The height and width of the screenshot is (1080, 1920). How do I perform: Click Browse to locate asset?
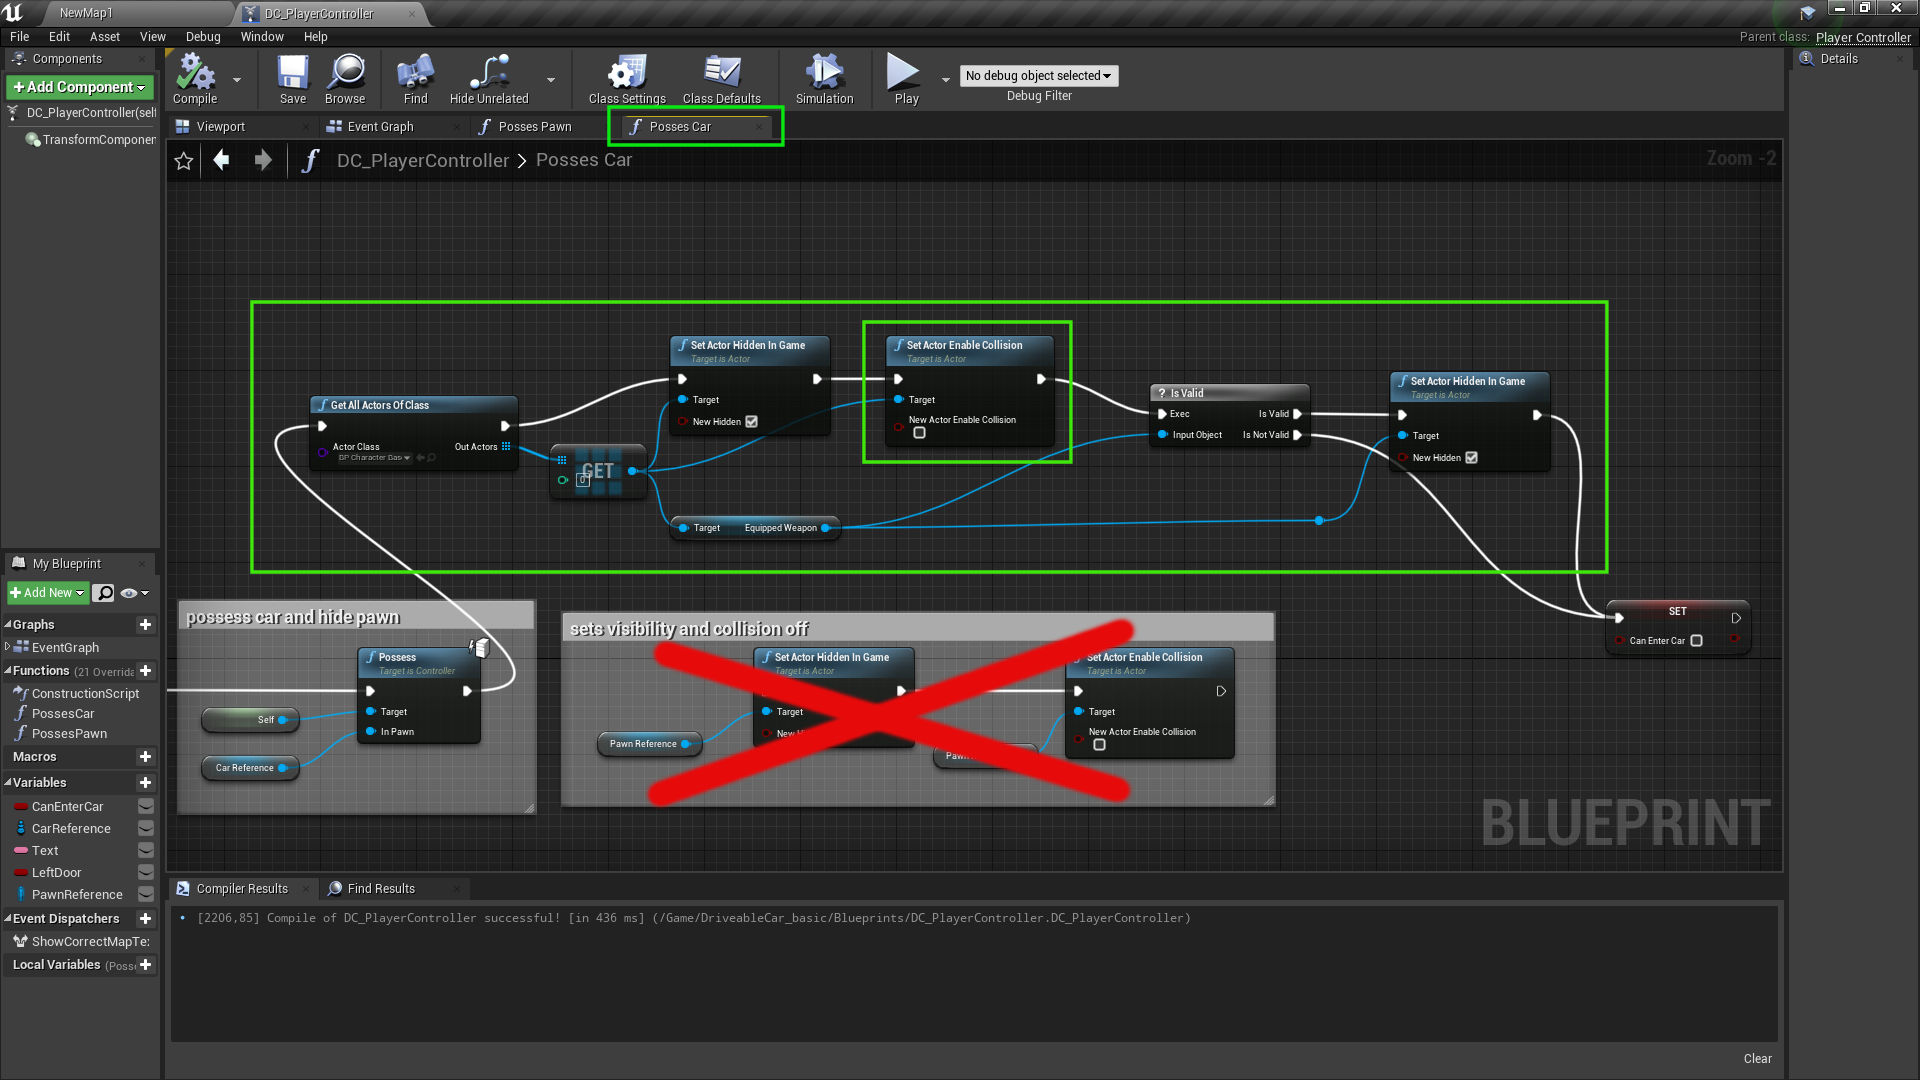(345, 78)
